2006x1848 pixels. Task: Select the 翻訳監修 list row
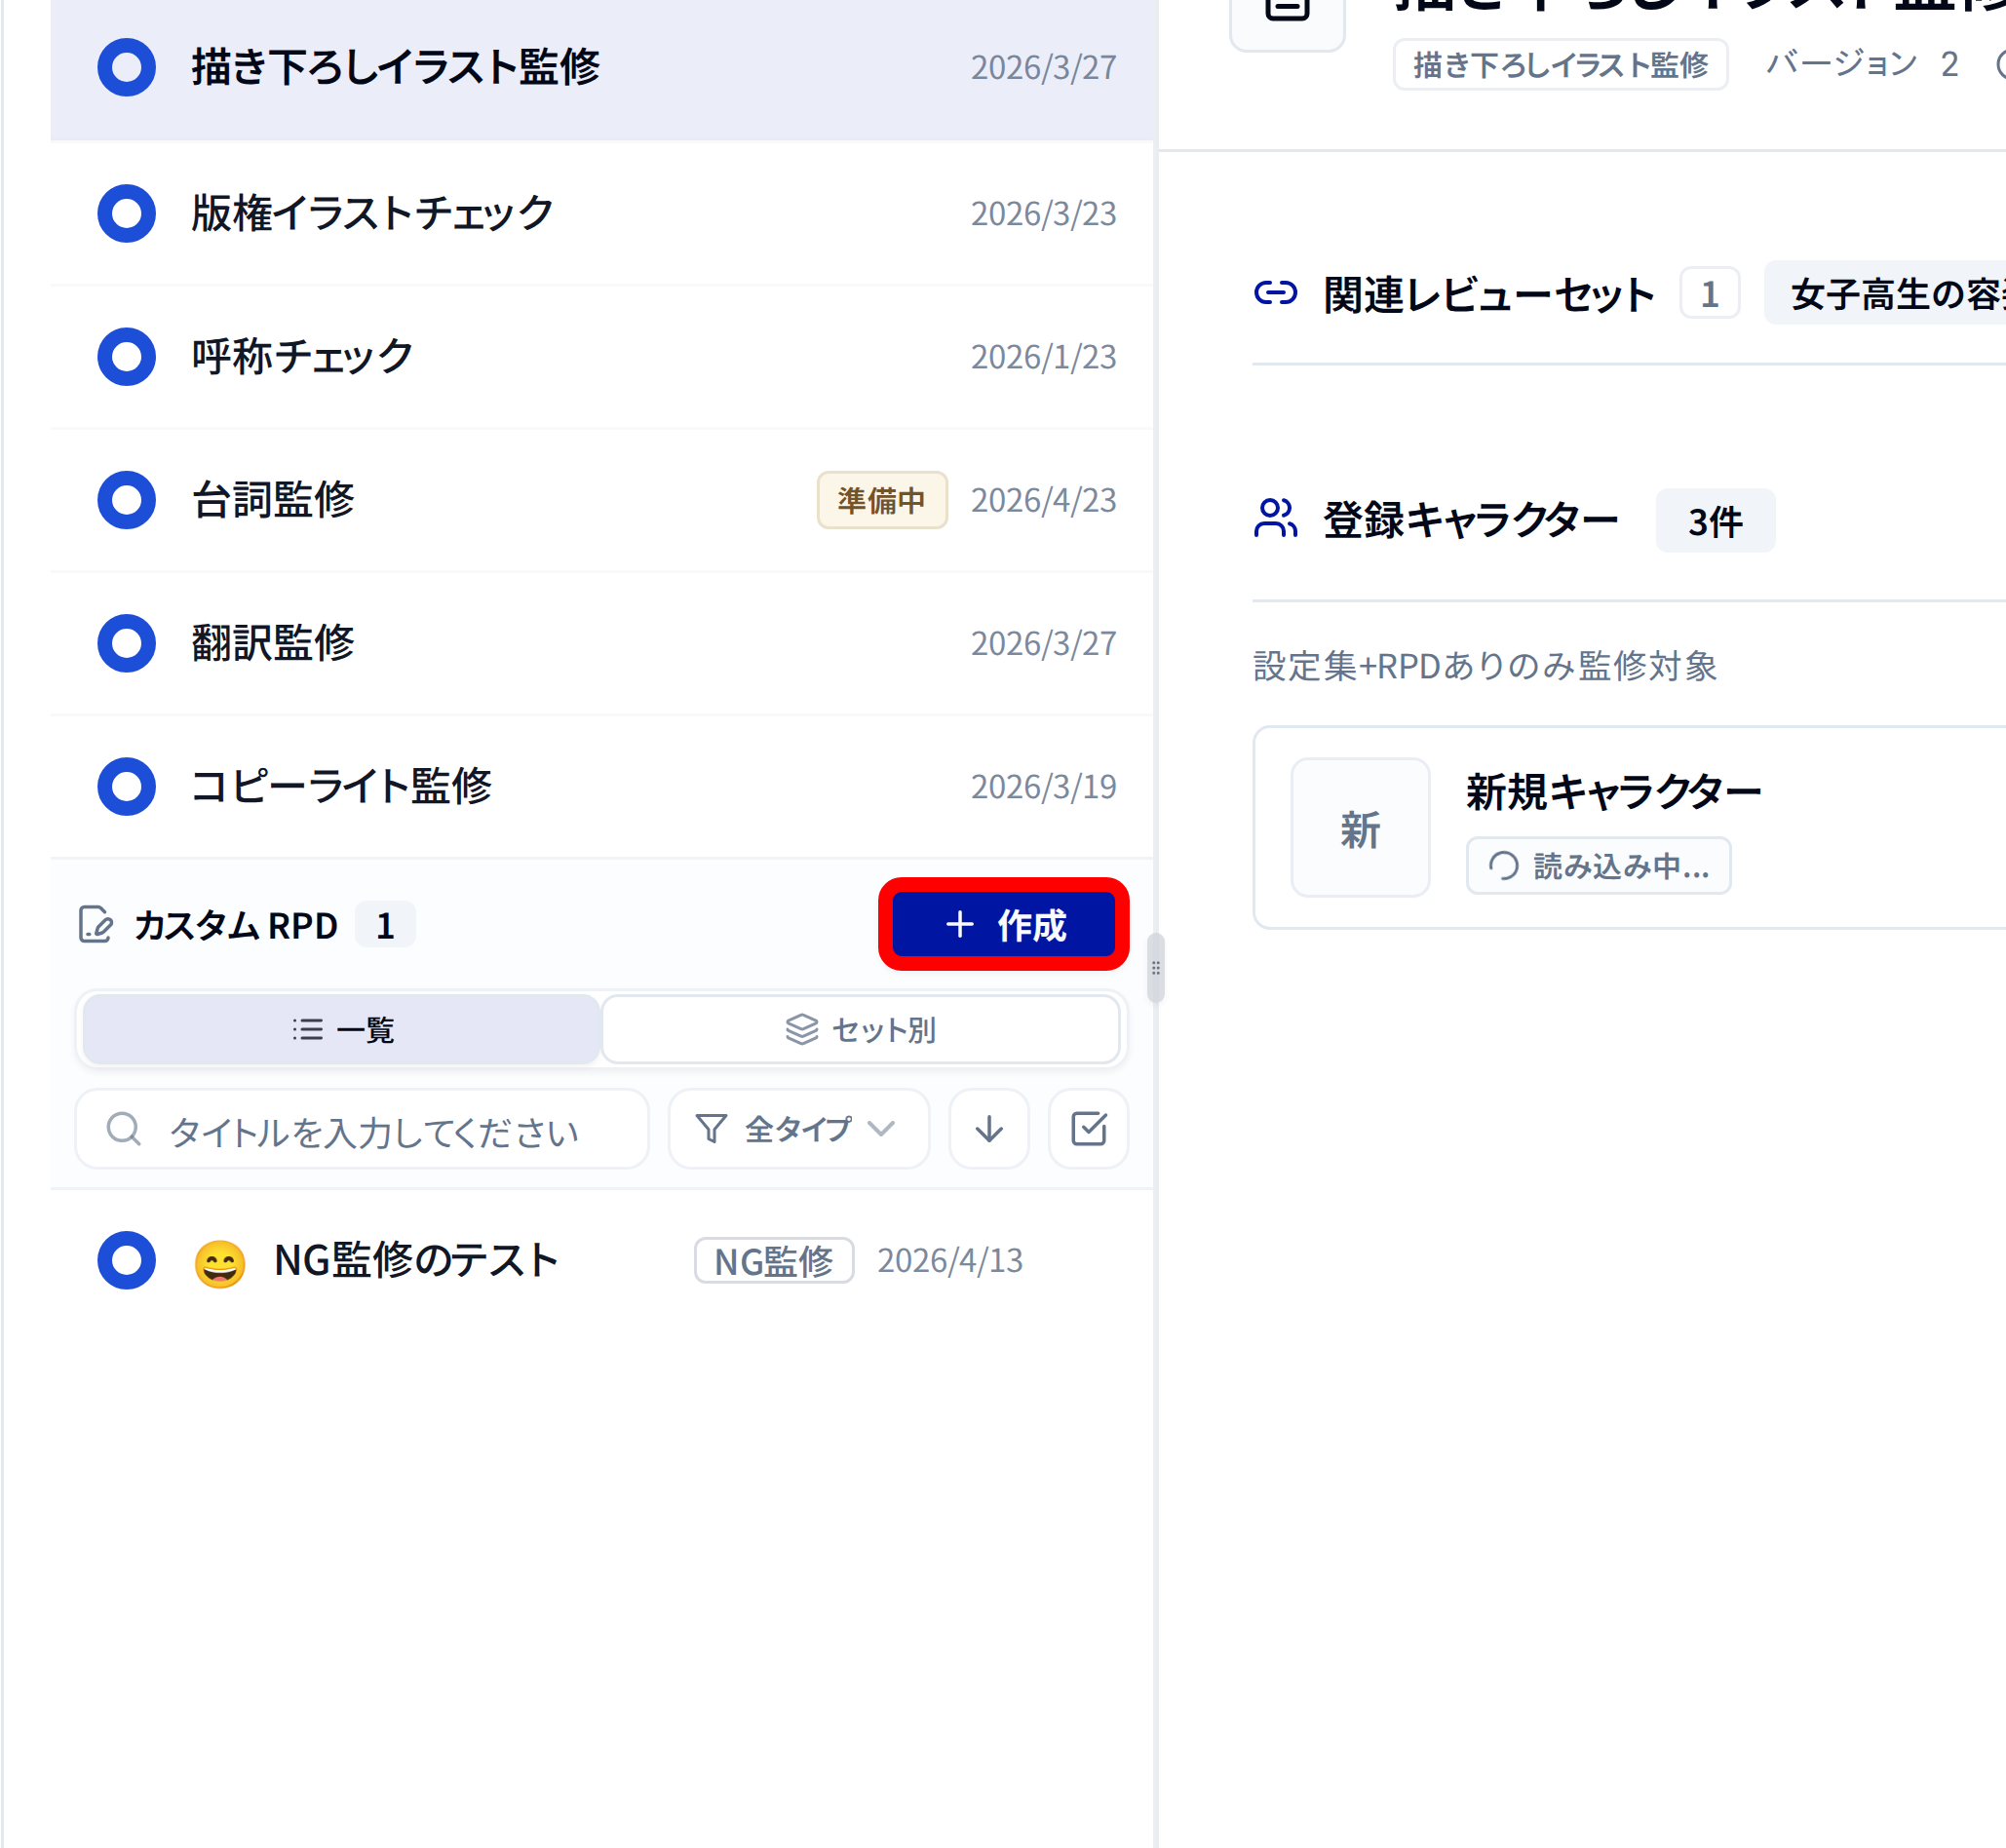point(603,643)
